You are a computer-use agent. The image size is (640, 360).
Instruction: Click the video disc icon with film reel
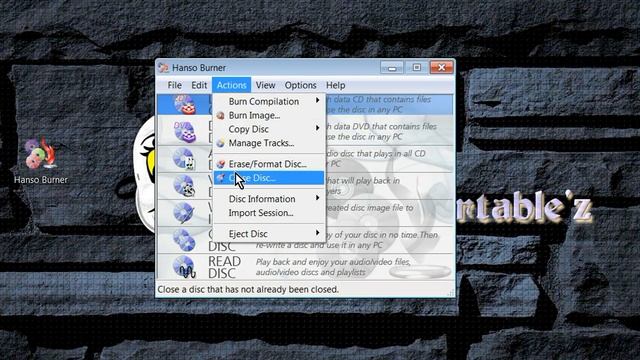(x=184, y=186)
